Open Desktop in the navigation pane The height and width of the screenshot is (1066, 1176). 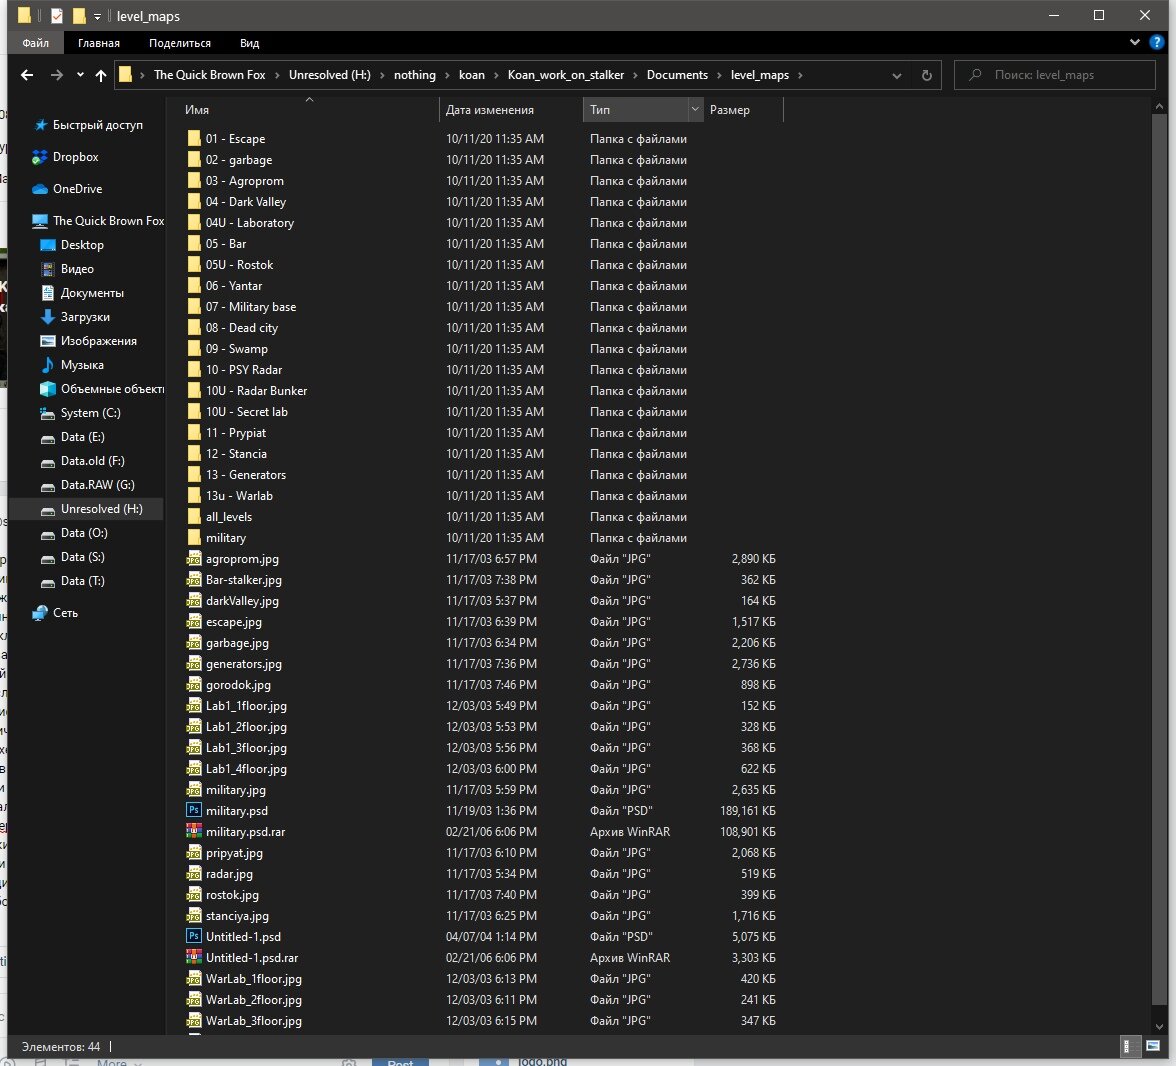[x=82, y=245]
